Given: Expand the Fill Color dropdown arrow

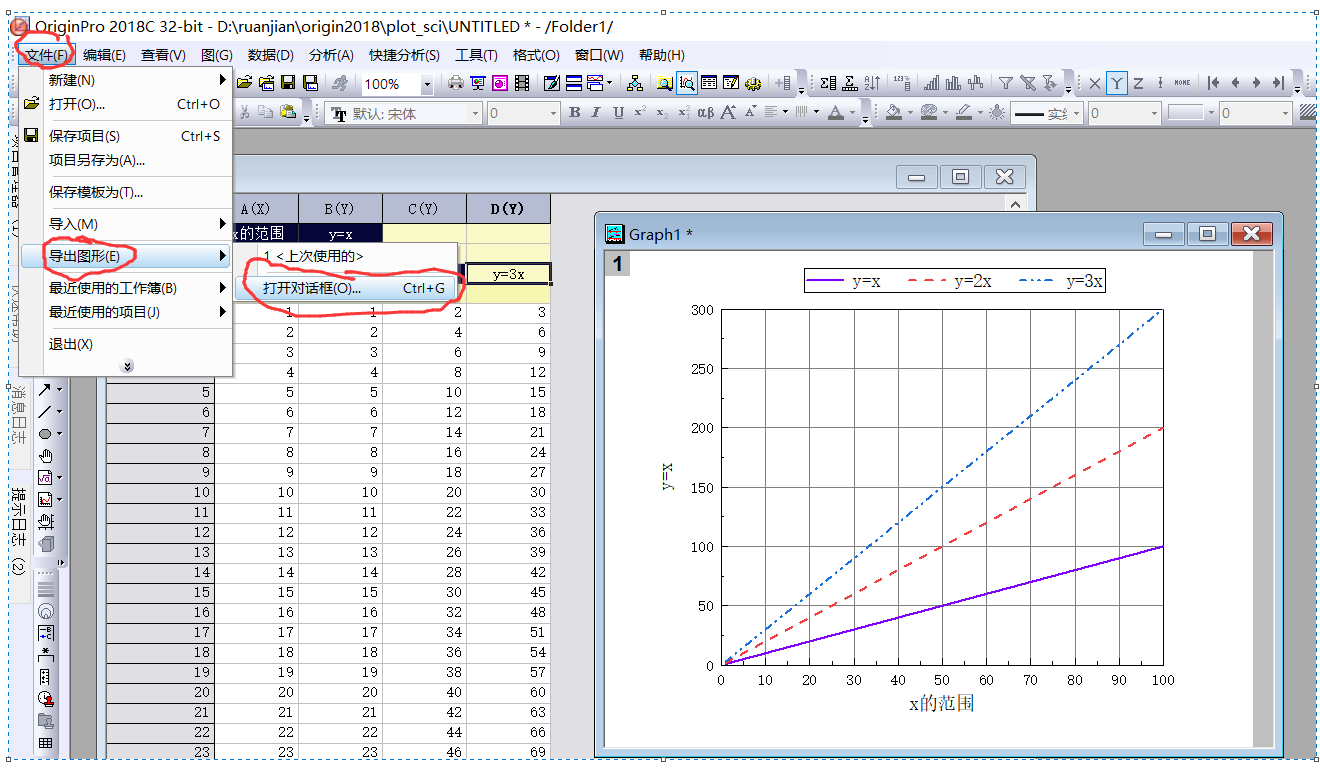Looking at the screenshot, I should pos(910,113).
